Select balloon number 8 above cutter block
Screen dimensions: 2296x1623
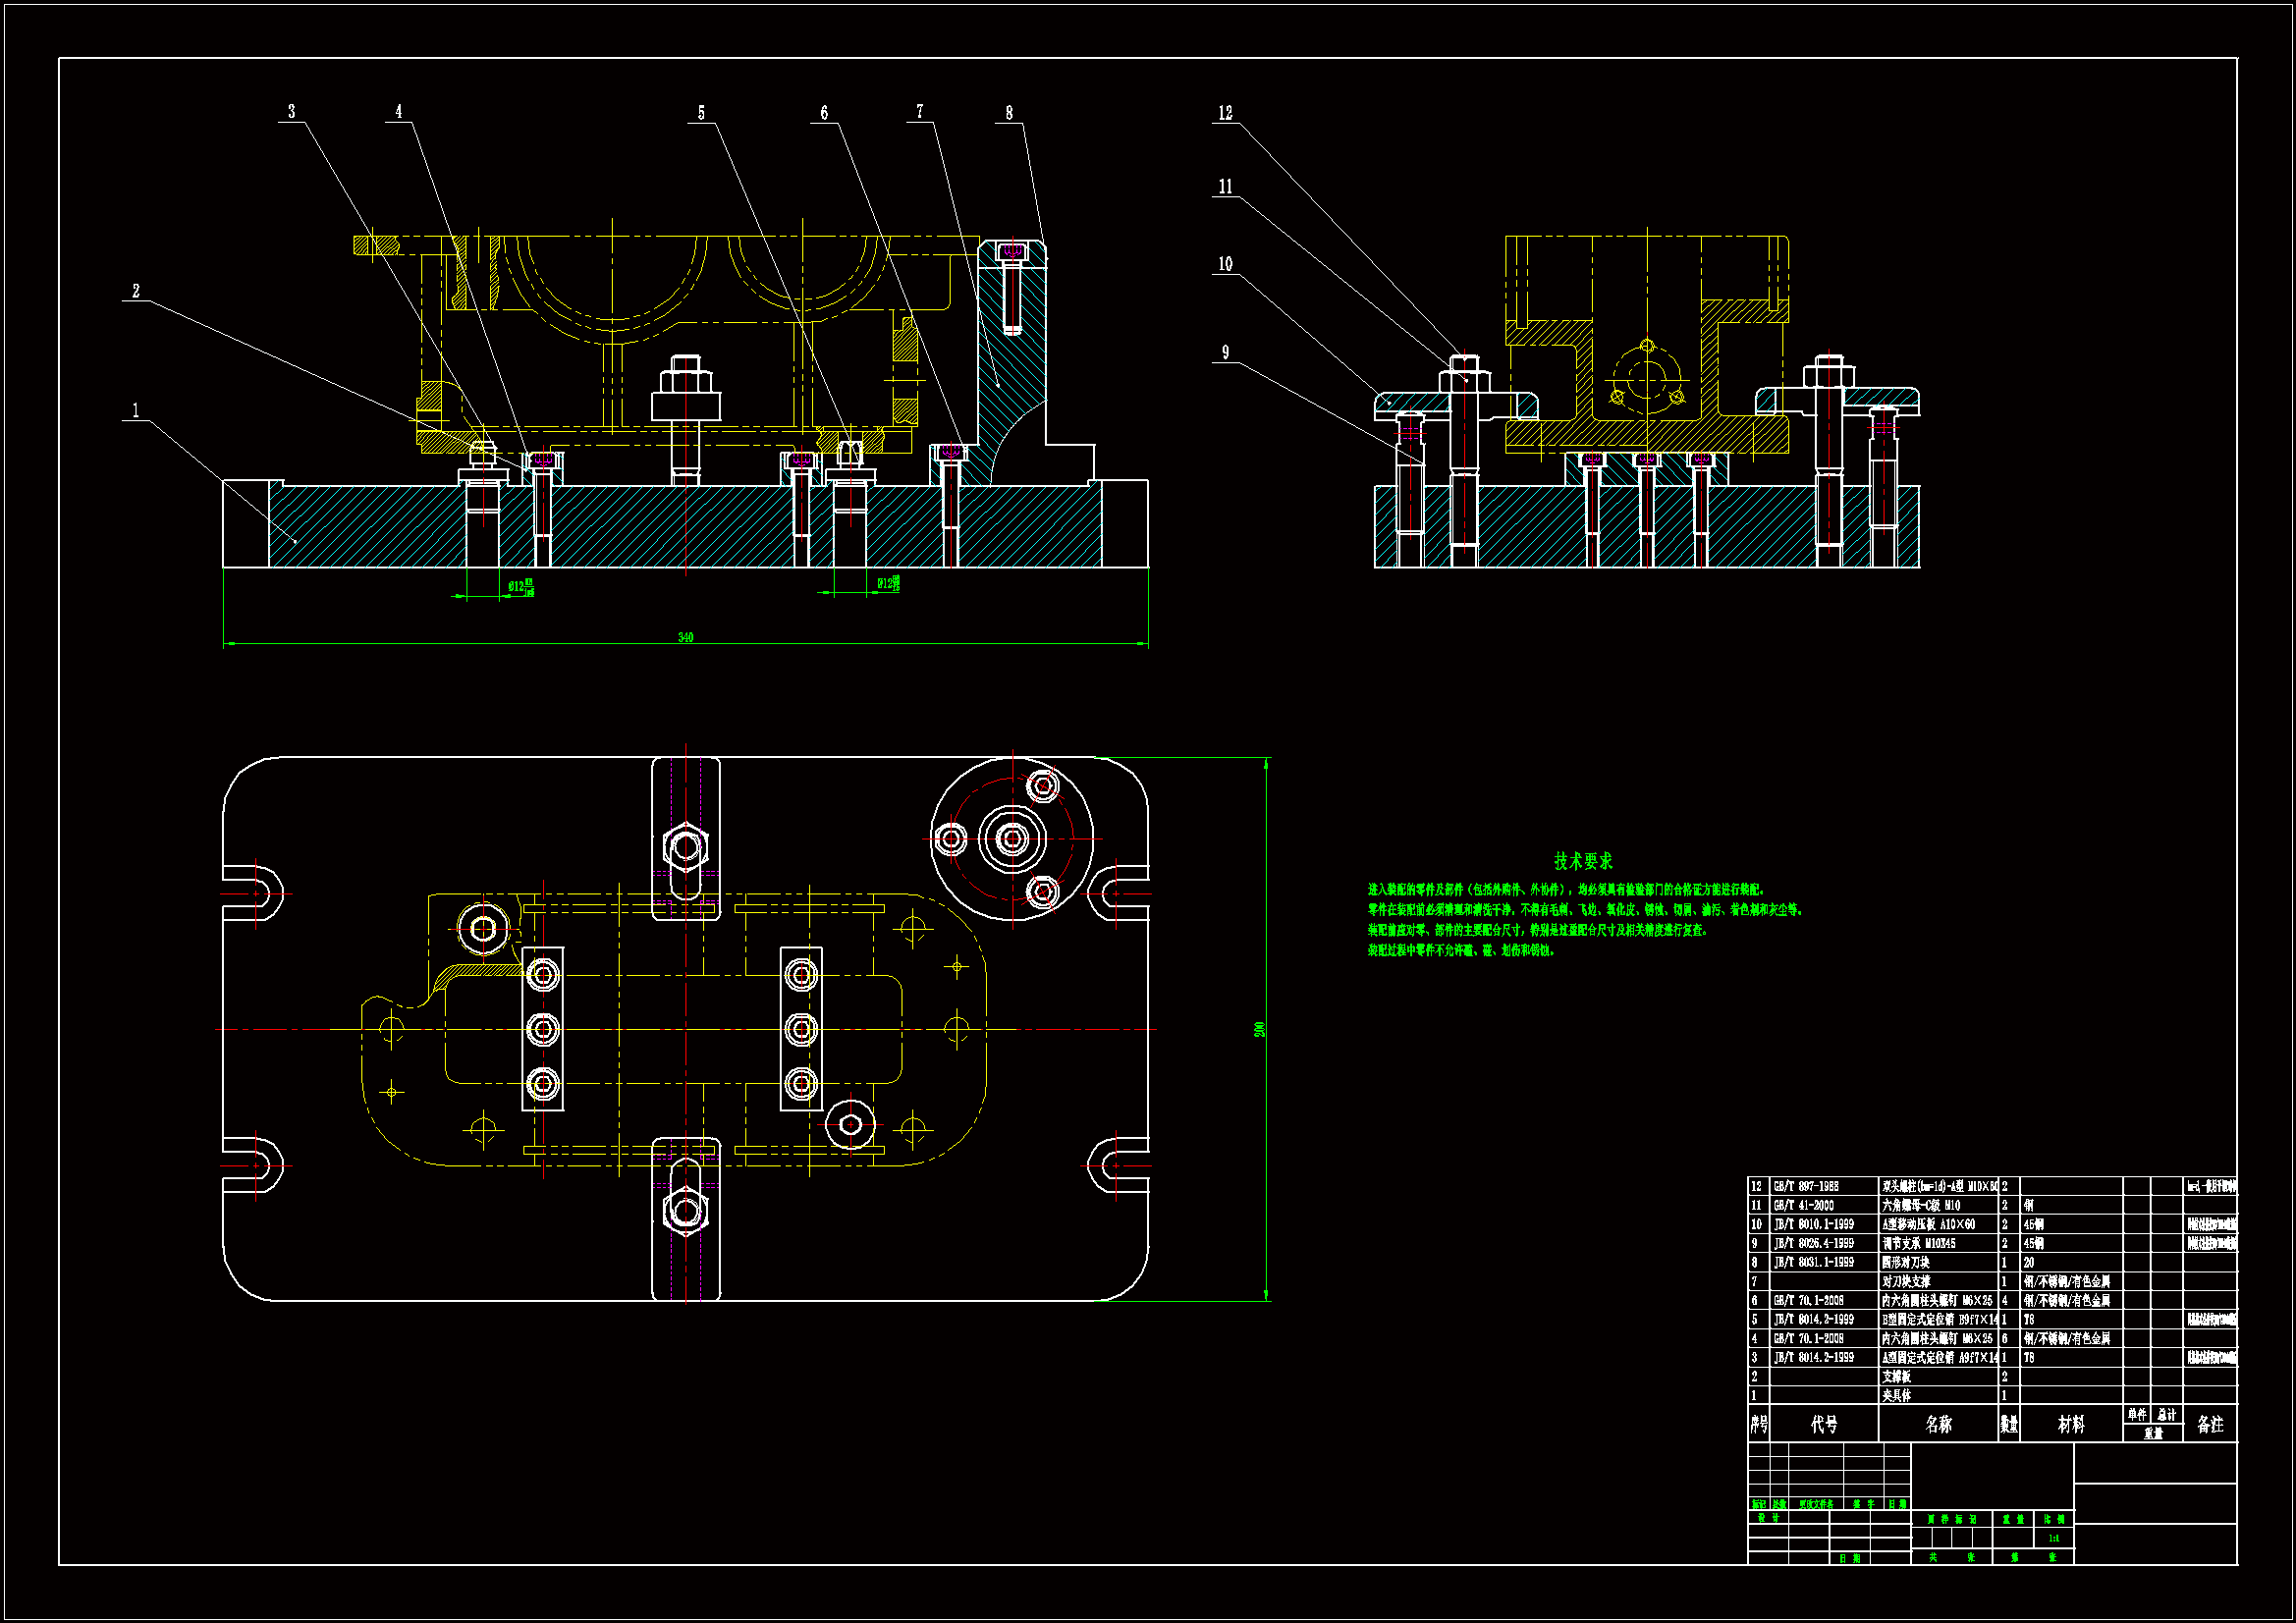click(x=1009, y=113)
